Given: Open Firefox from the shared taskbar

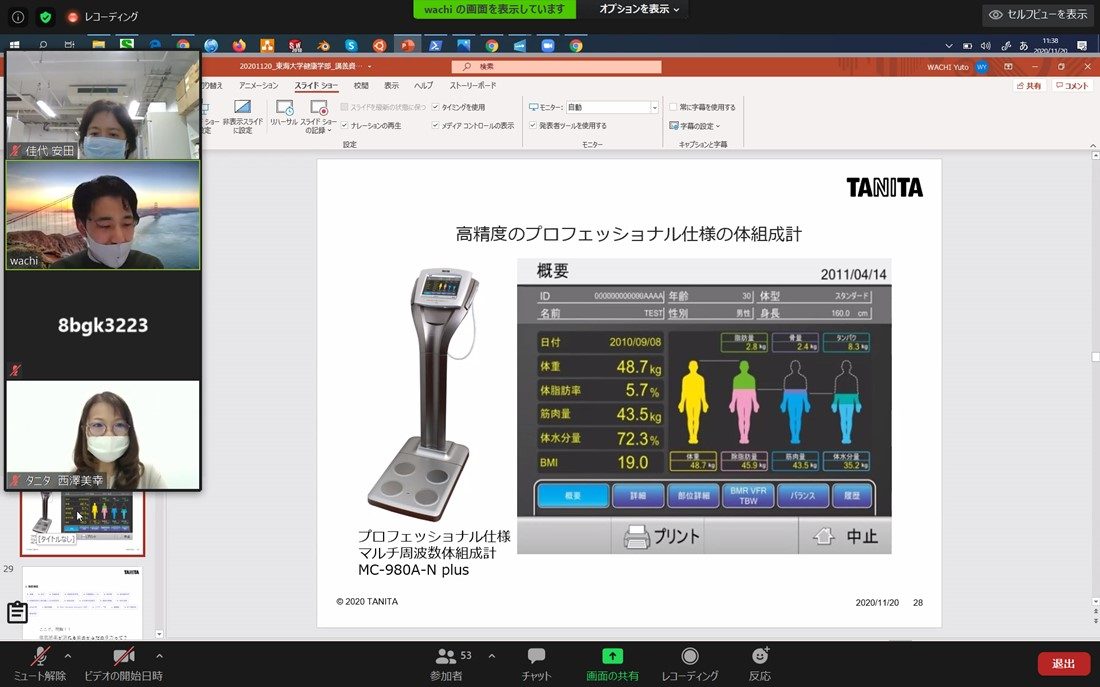Looking at the screenshot, I should pos(239,46).
